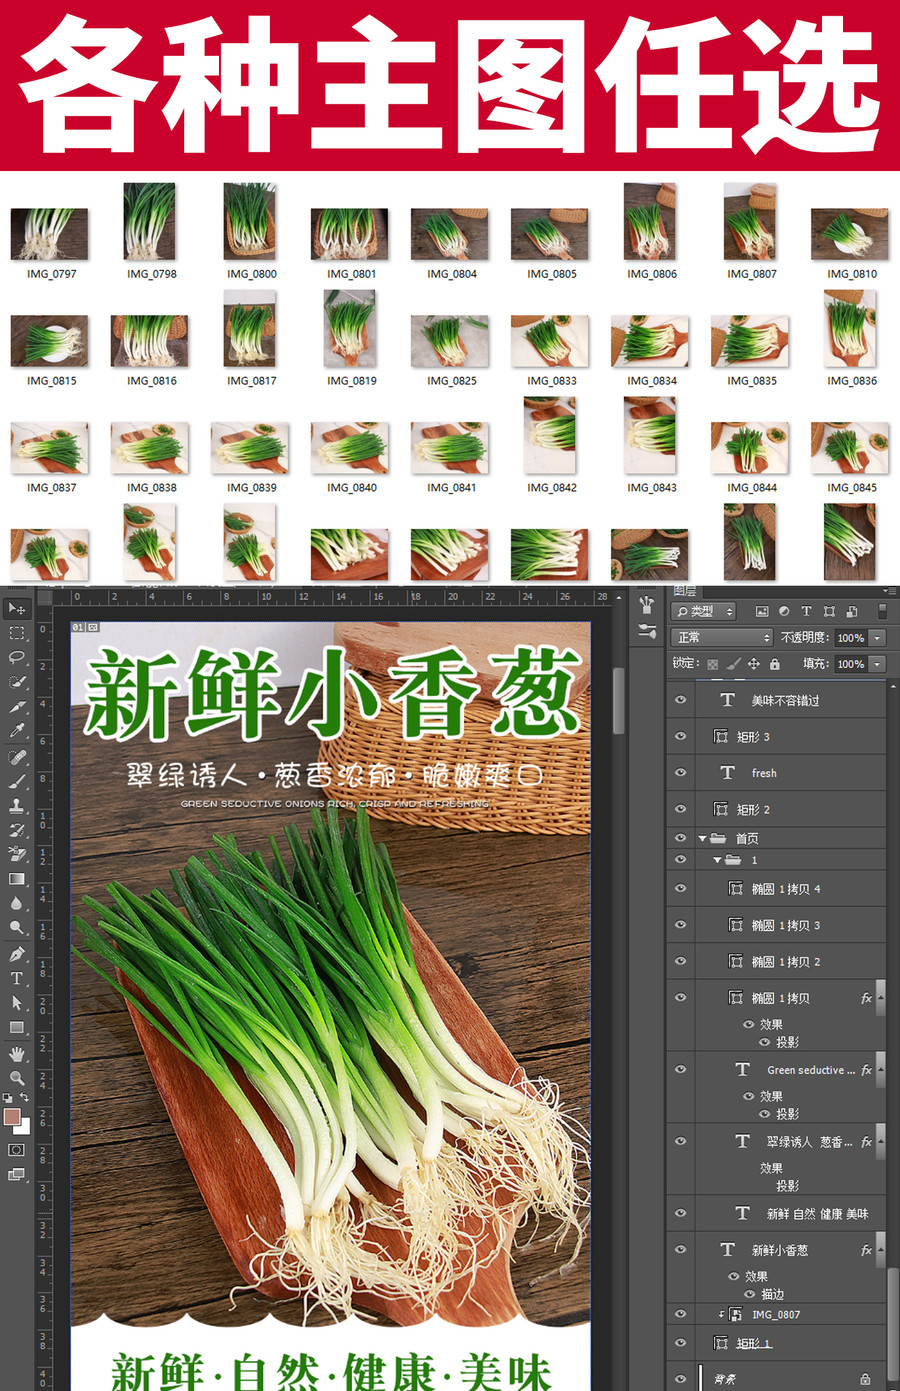900x1391 pixels.
Task: Select the Quick Selection tool
Action: [16, 682]
